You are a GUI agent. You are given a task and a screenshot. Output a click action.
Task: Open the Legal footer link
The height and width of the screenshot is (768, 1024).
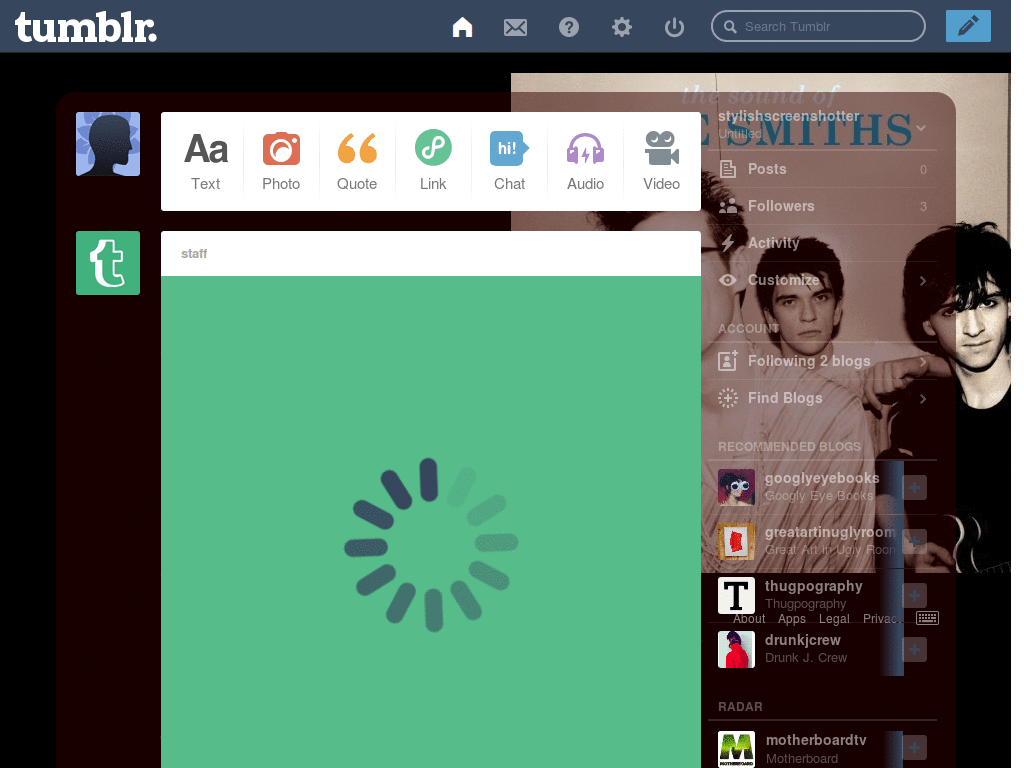pos(834,618)
